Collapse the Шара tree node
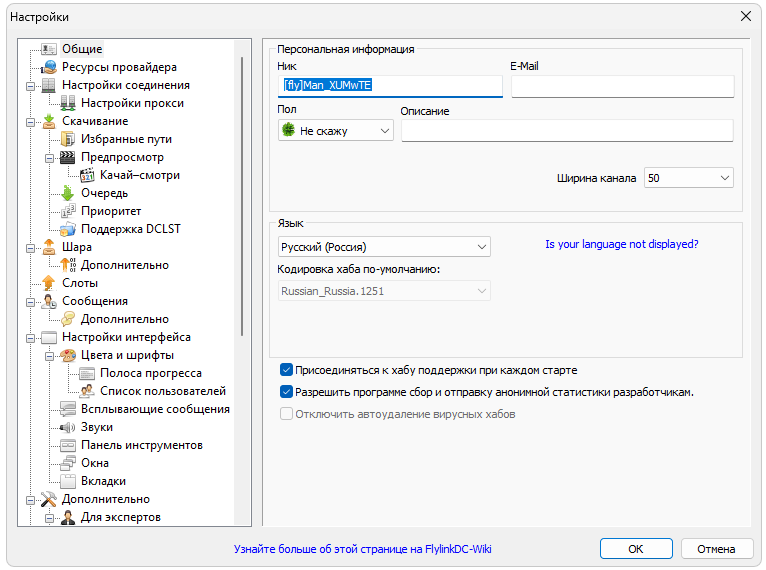766x570 pixels. coord(30,248)
